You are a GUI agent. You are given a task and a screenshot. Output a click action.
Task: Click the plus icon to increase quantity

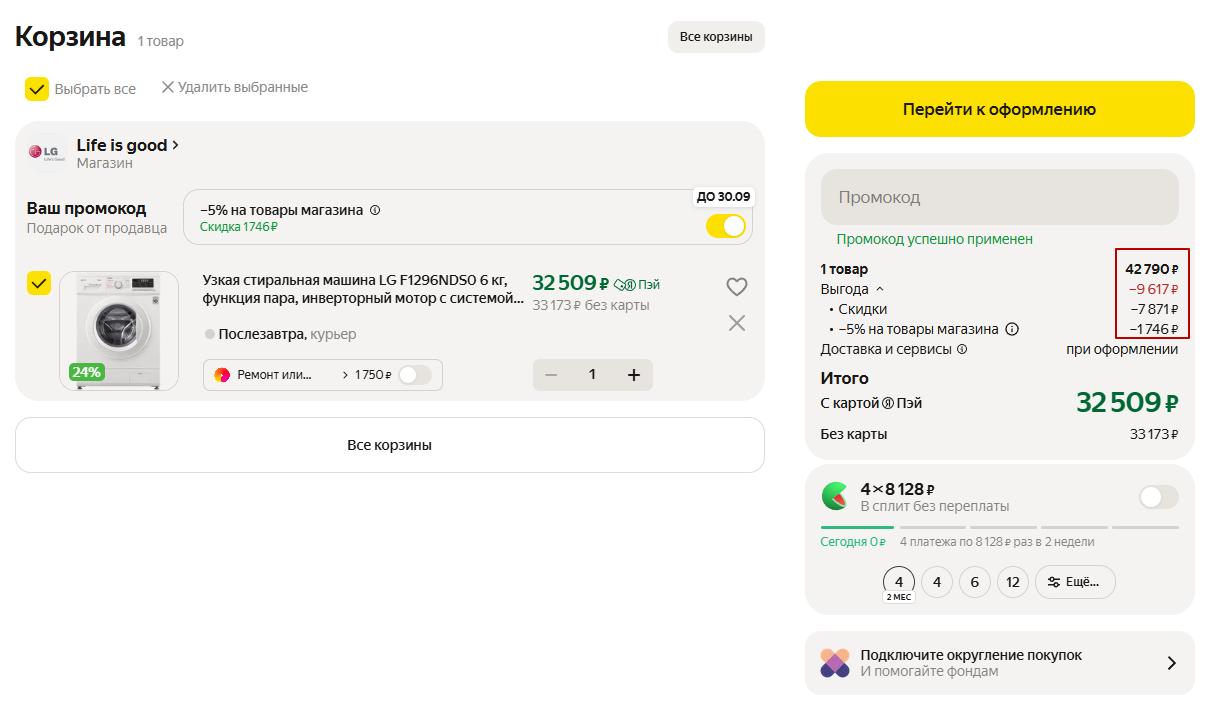coord(633,375)
